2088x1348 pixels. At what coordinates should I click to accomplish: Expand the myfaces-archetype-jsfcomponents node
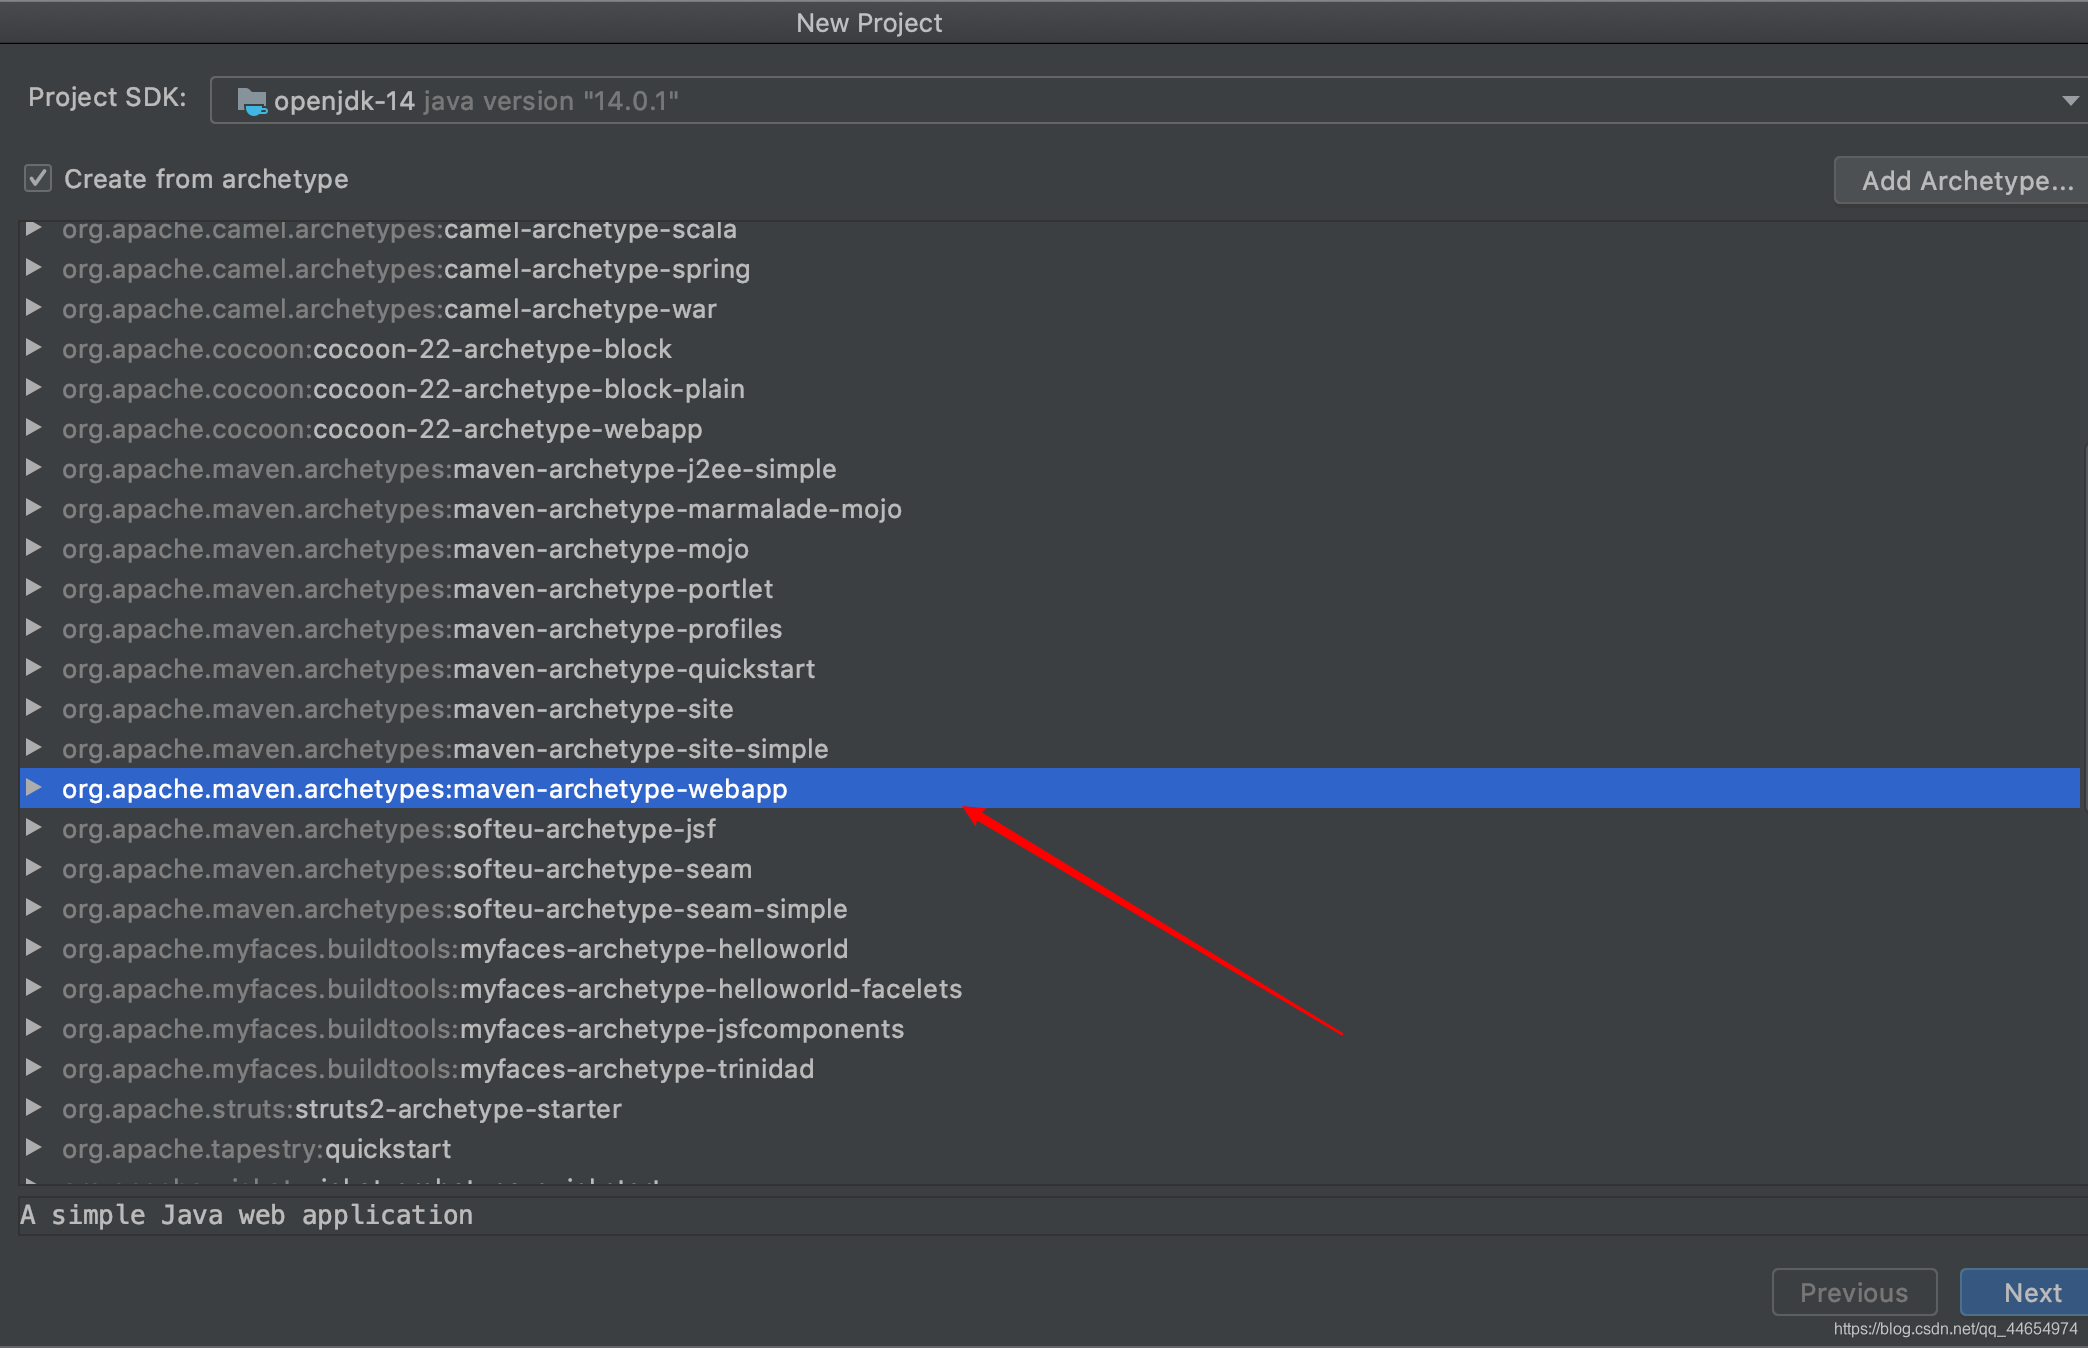33,1028
